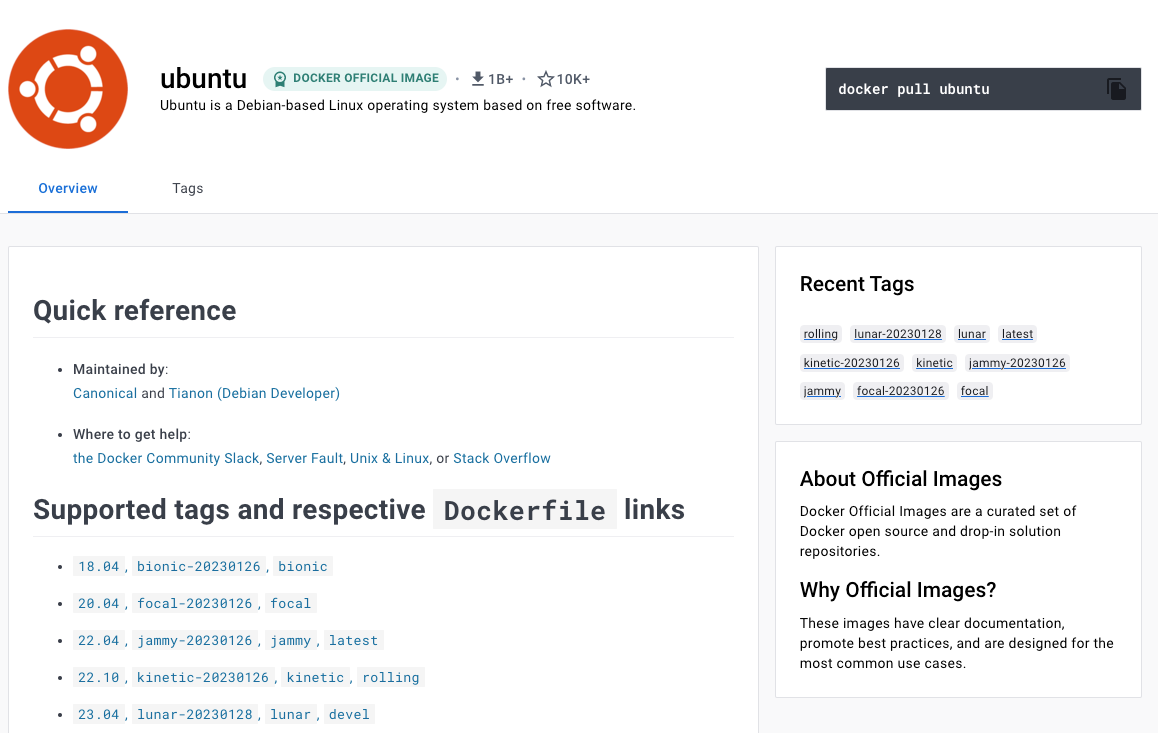Click the docker pull ubuntu command box
Viewport: 1158px width, 733px height.
tap(983, 89)
